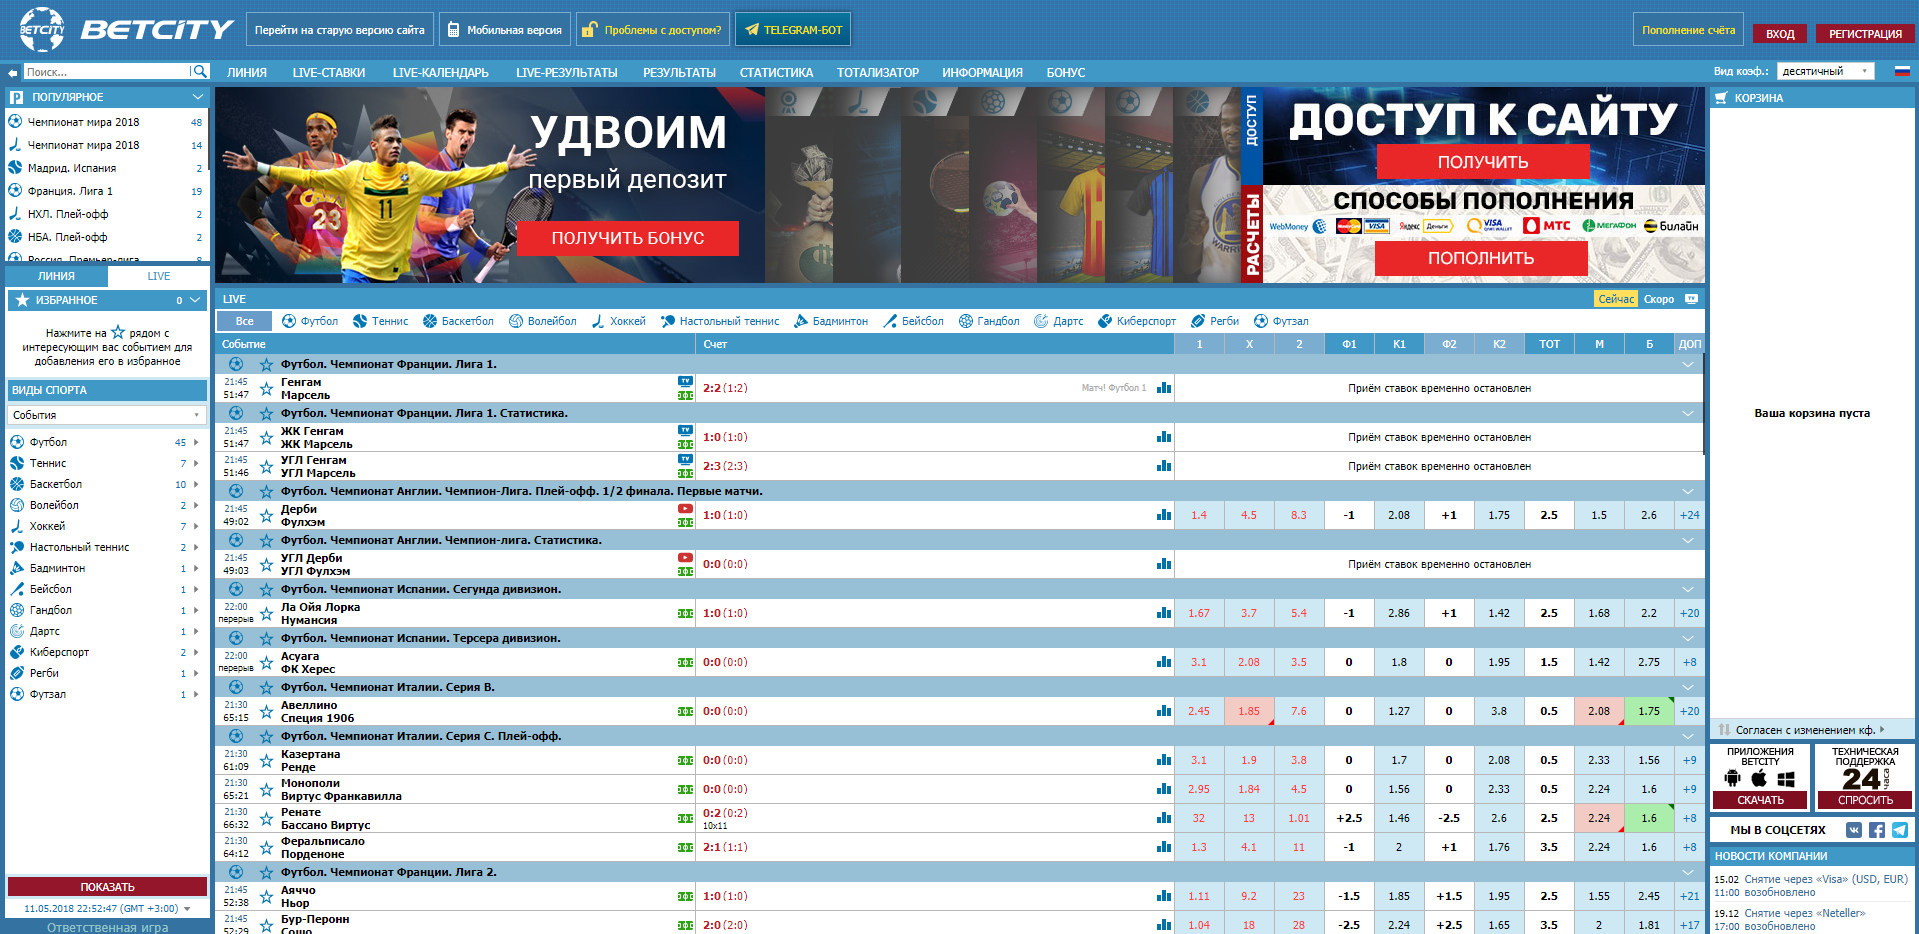Open the VK social network icon
The width and height of the screenshot is (1919, 934).
(1854, 830)
